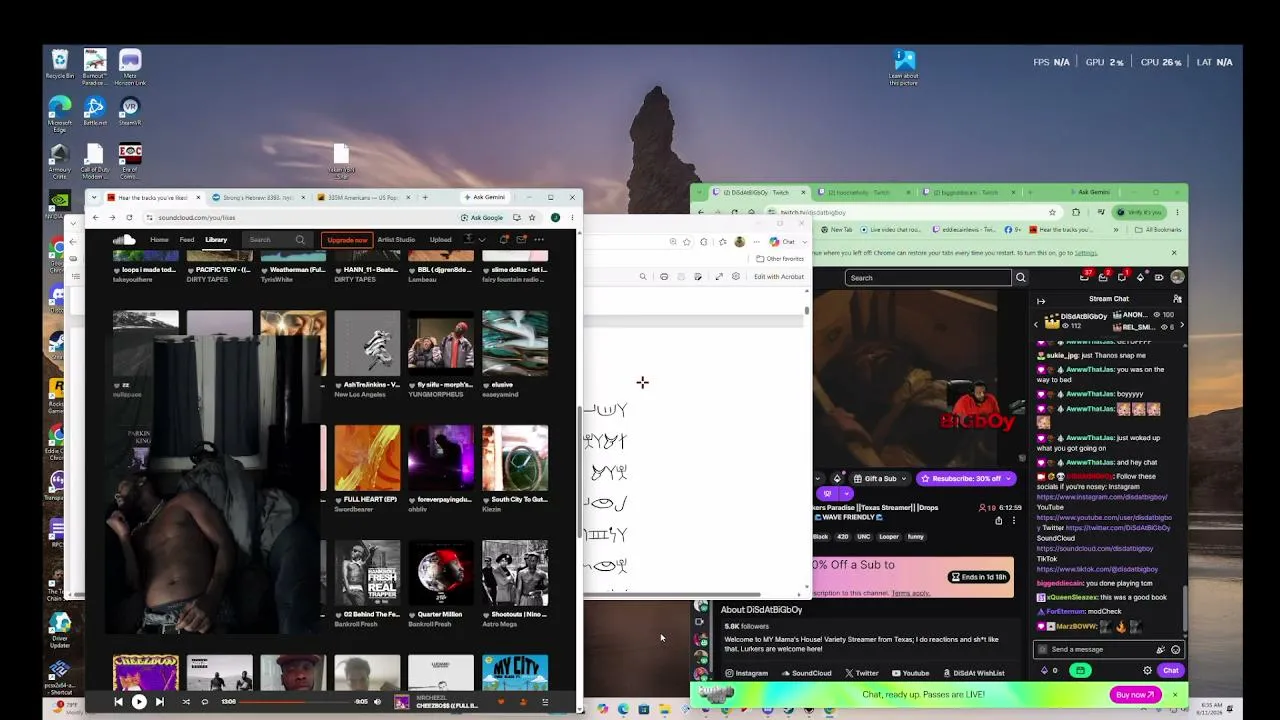Dismiss the Chrome restore tabs banner

[1174, 253]
